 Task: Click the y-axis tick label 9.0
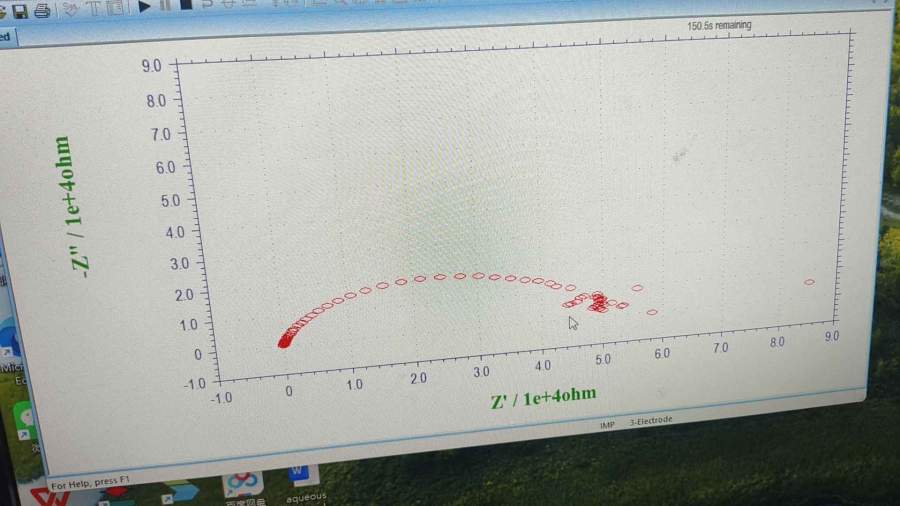click(152, 66)
